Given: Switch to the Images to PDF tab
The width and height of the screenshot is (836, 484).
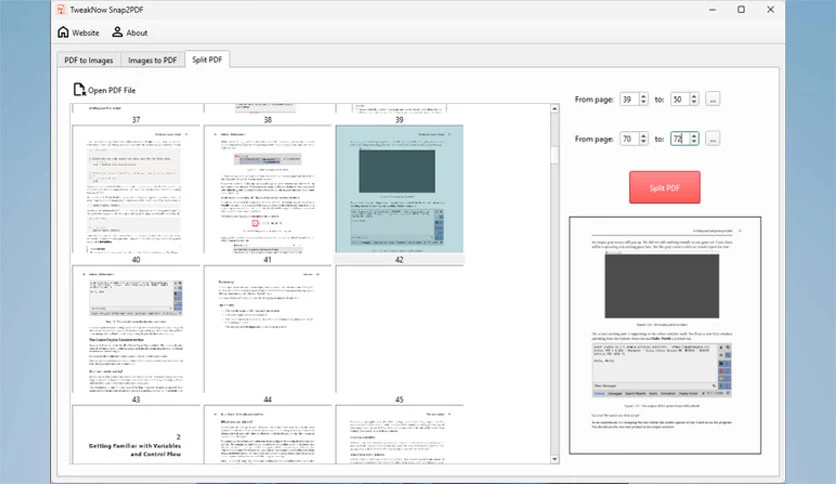Looking at the screenshot, I should pyautogui.click(x=152, y=60).
